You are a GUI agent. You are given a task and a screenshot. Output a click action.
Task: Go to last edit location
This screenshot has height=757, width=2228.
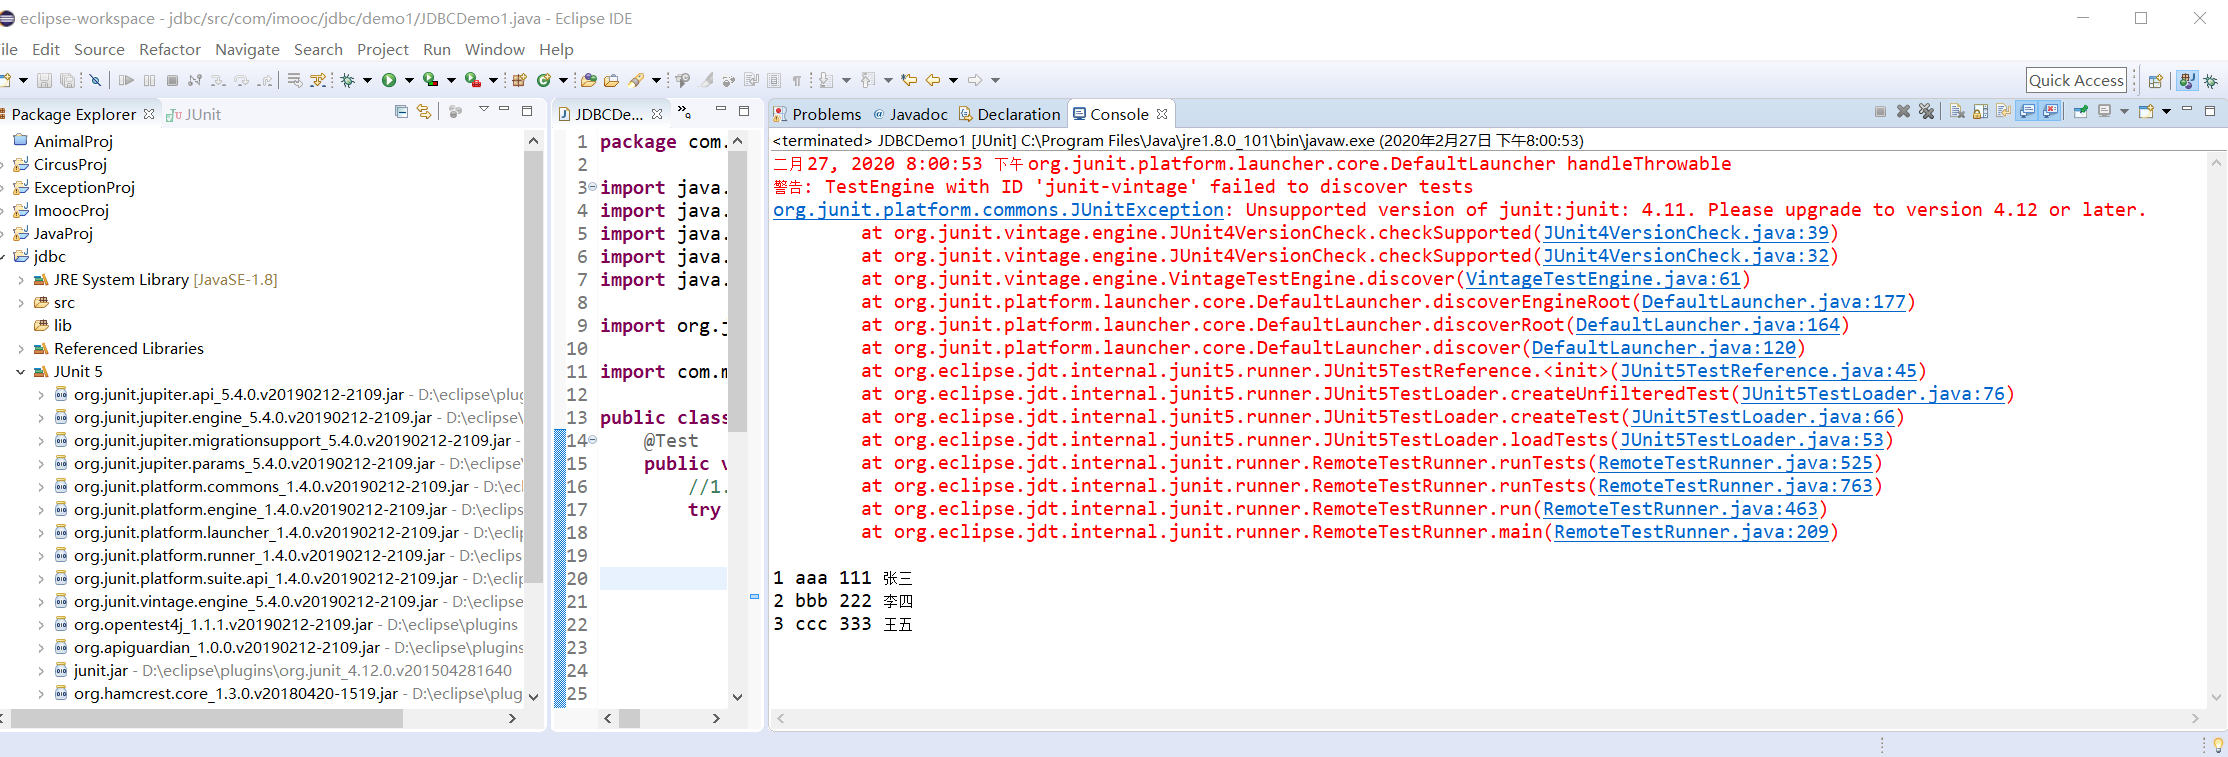(909, 80)
